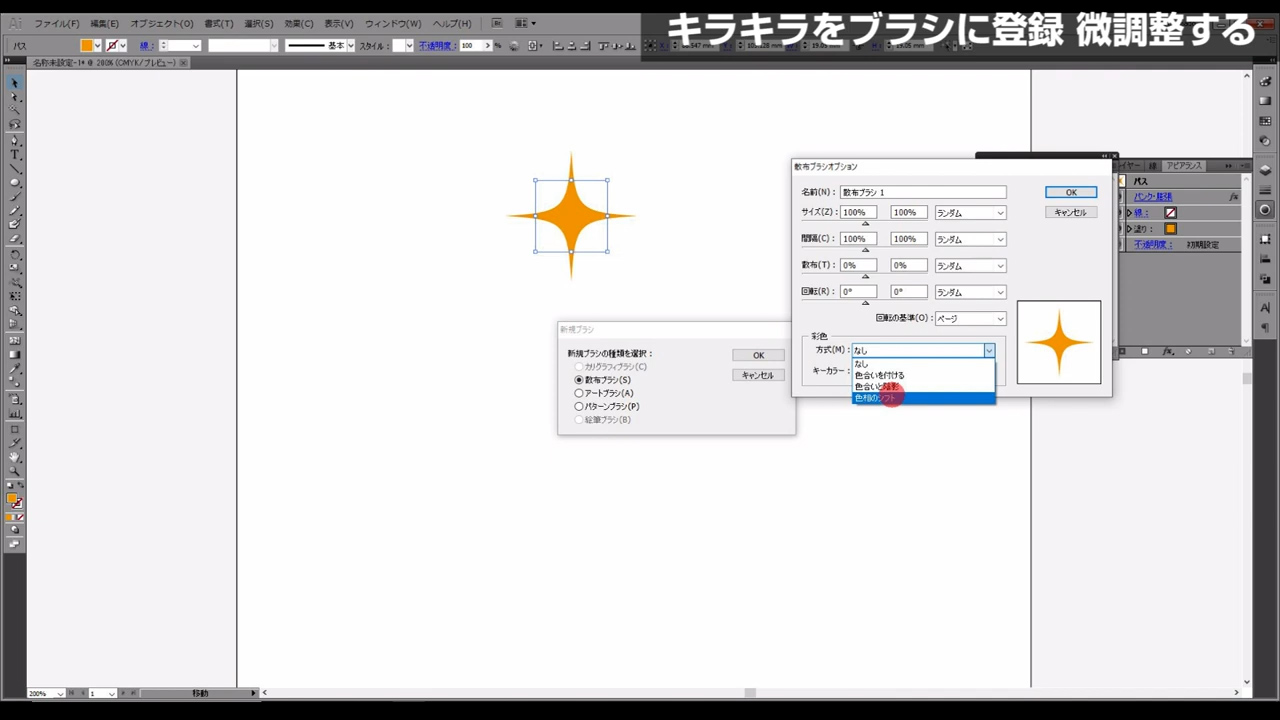The height and width of the screenshot is (720, 1280).
Task: Choose the パターンブラシ(P) radio option
Action: 579,407
